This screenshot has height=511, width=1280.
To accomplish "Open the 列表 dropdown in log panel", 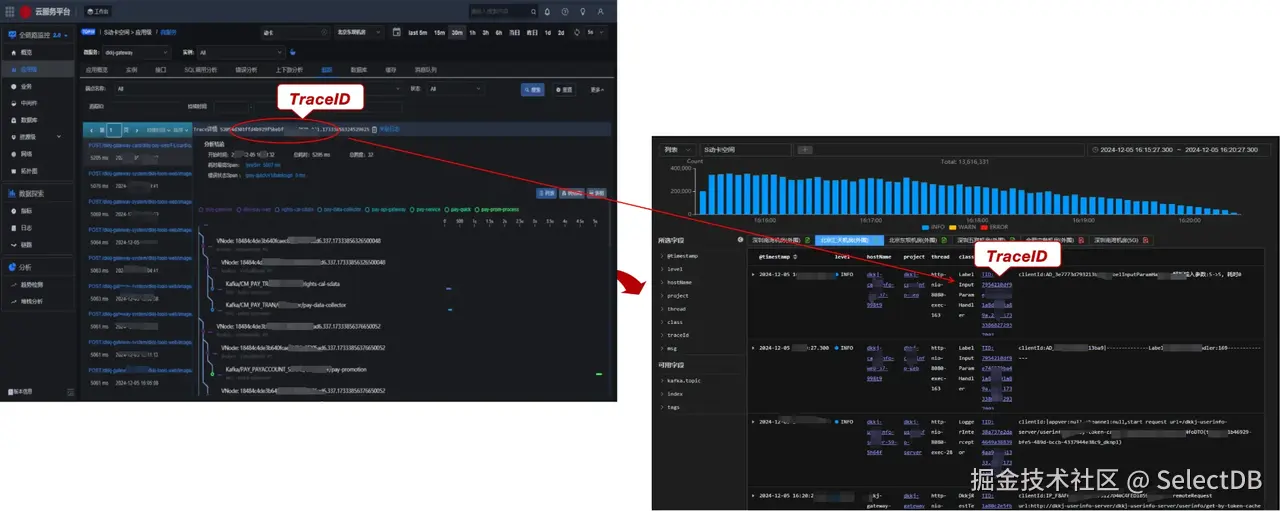I will pyautogui.click(x=676, y=149).
